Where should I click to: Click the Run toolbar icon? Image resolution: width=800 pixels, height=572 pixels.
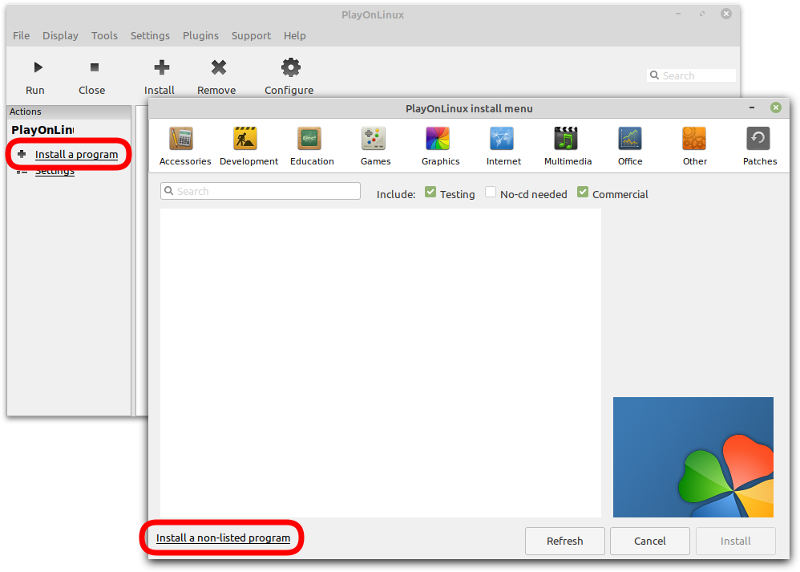tap(37, 67)
